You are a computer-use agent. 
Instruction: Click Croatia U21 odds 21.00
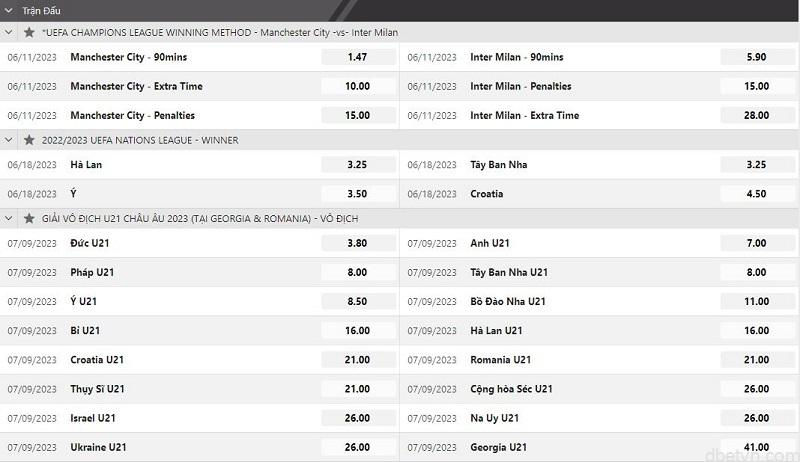tap(358, 360)
